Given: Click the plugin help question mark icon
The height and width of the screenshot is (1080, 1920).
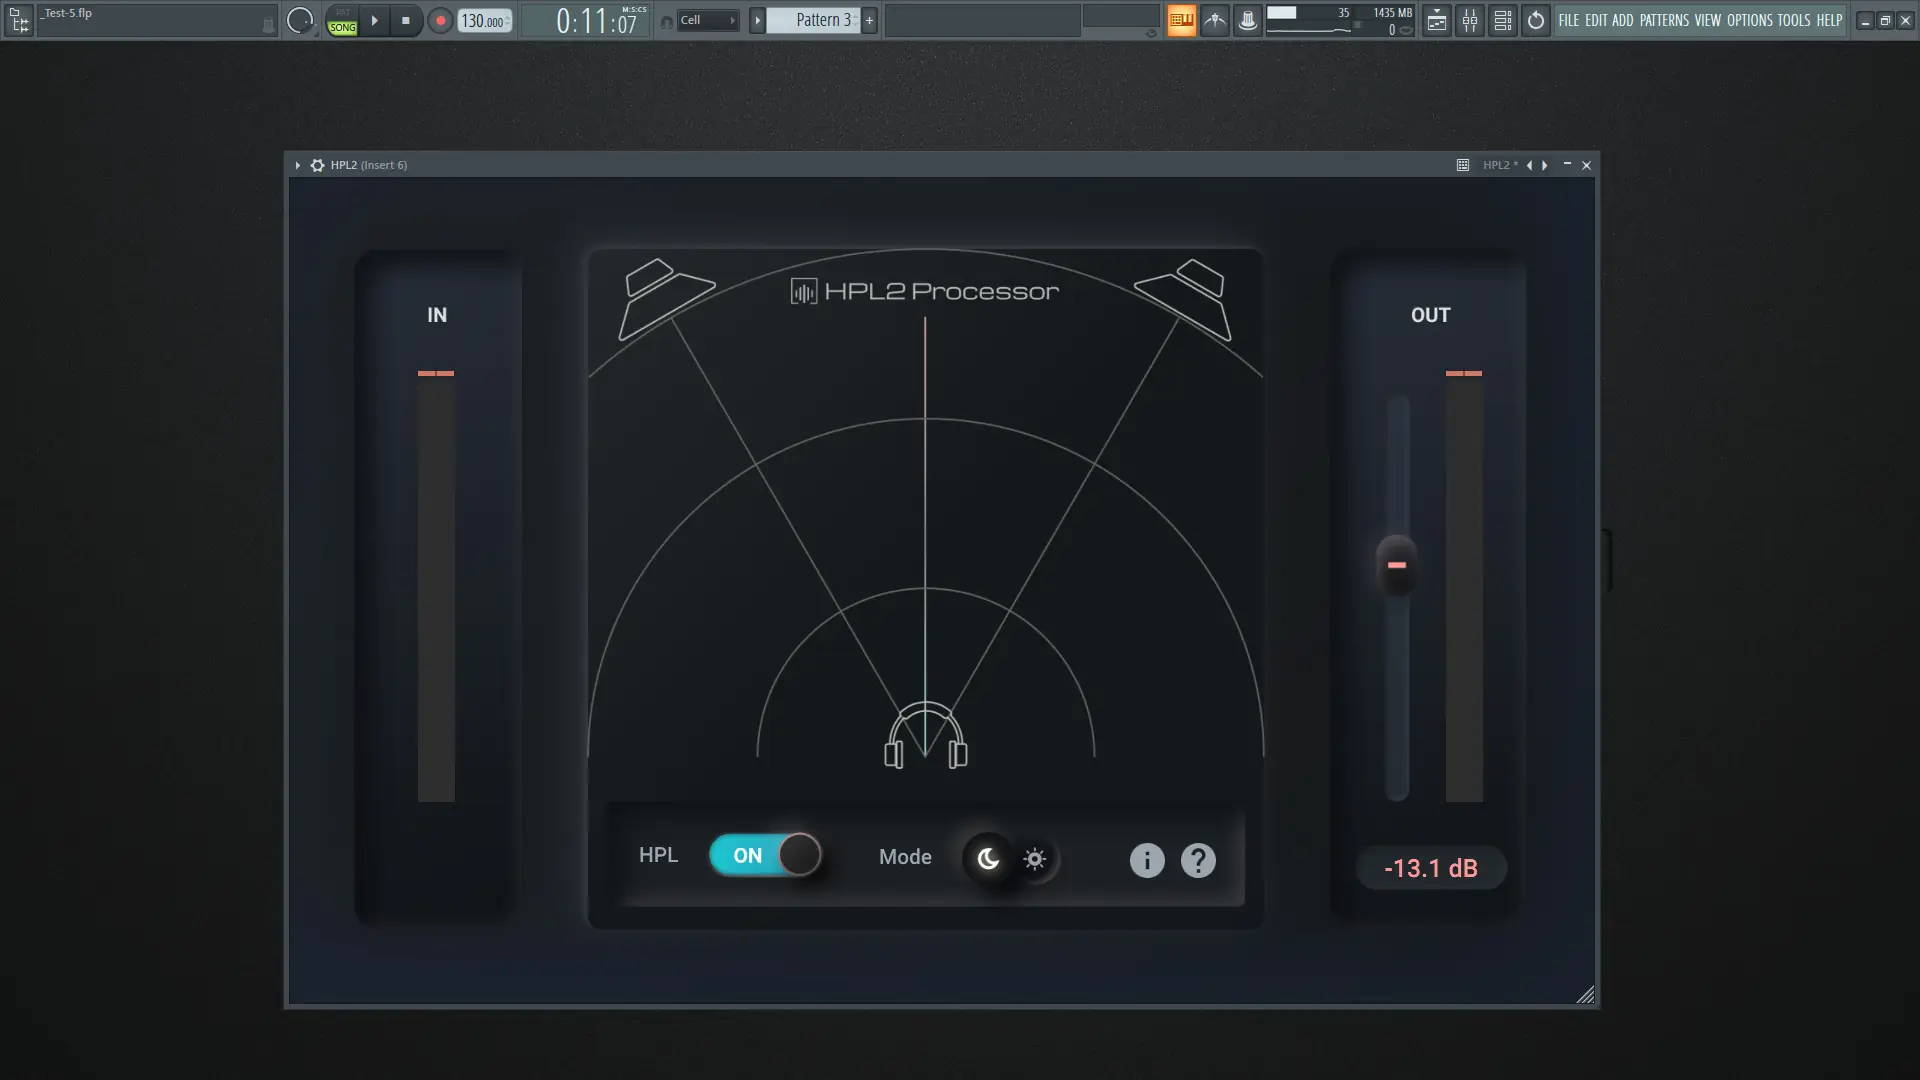Looking at the screenshot, I should 1198,860.
